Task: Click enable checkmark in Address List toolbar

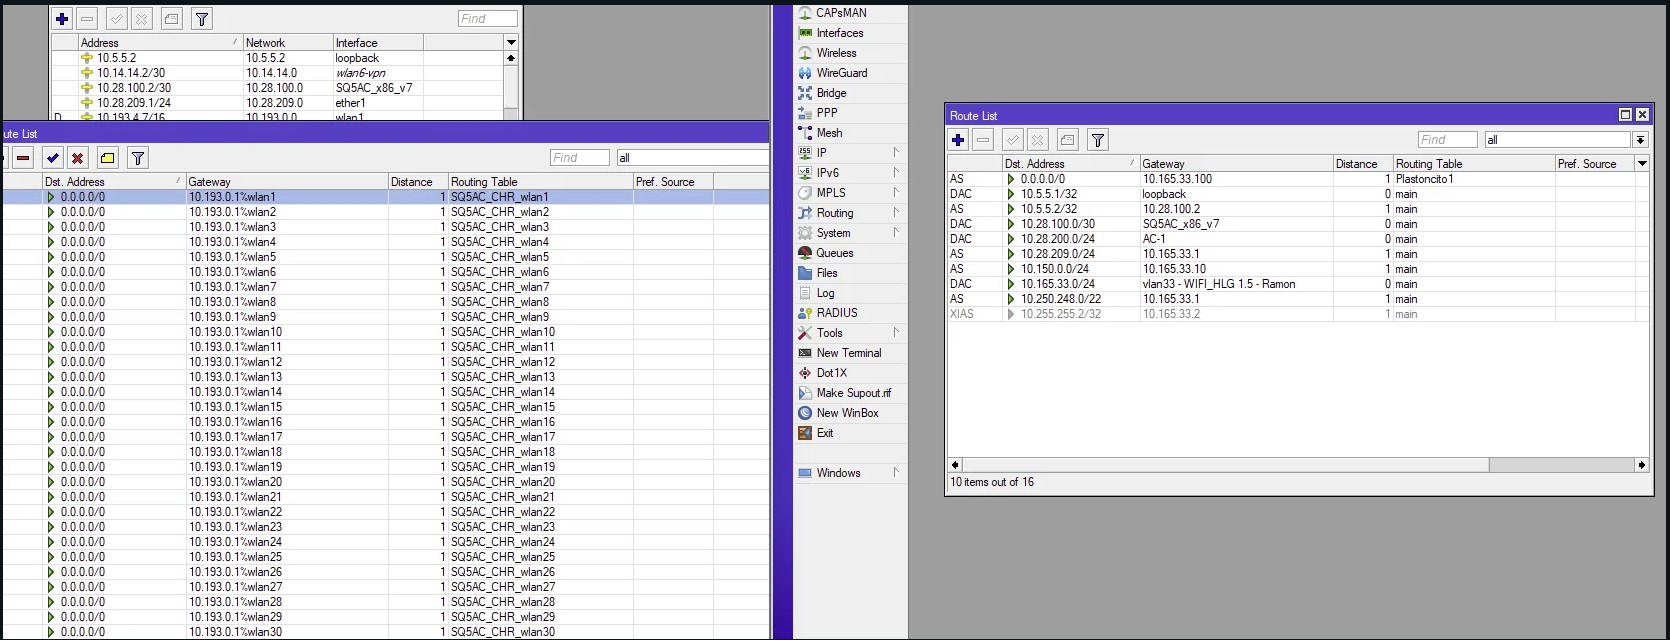Action: (x=117, y=19)
